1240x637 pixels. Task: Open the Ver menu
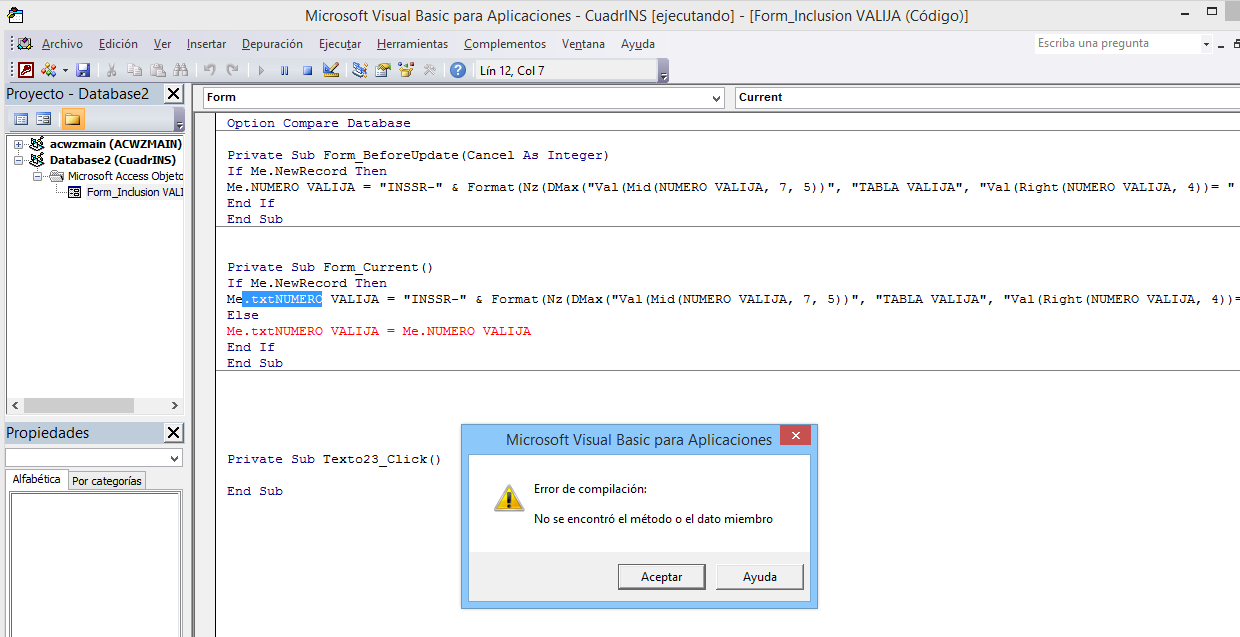point(162,44)
